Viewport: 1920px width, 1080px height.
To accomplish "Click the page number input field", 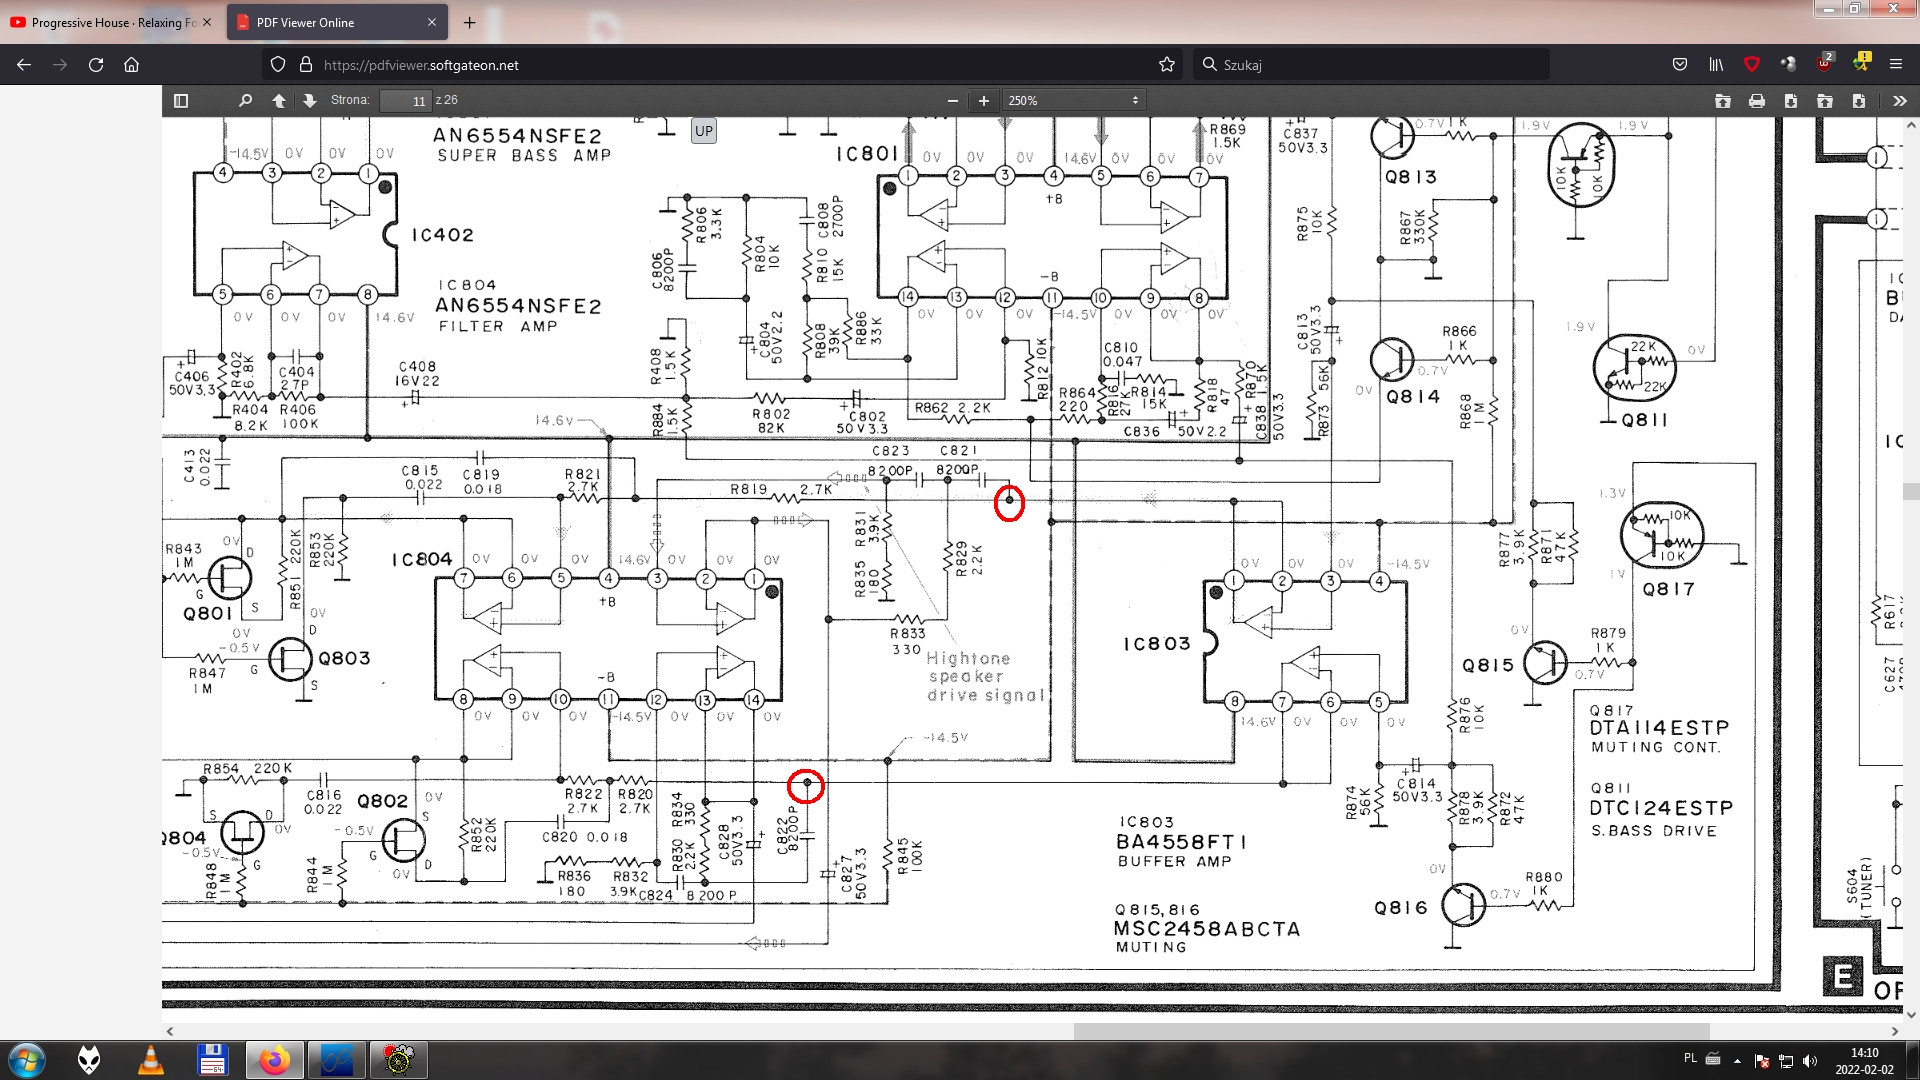I will pos(405,100).
